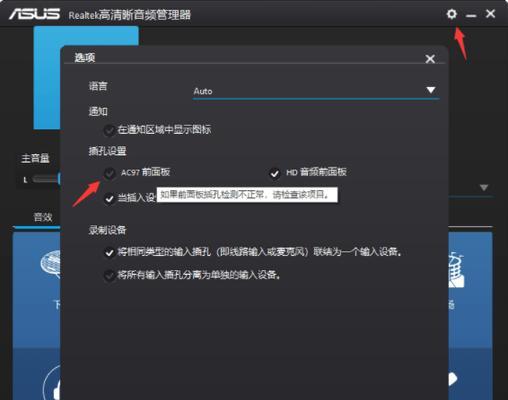Close the Realtek audio manager window
The height and width of the screenshot is (400, 508).
pyautogui.click(x=490, y=14)
